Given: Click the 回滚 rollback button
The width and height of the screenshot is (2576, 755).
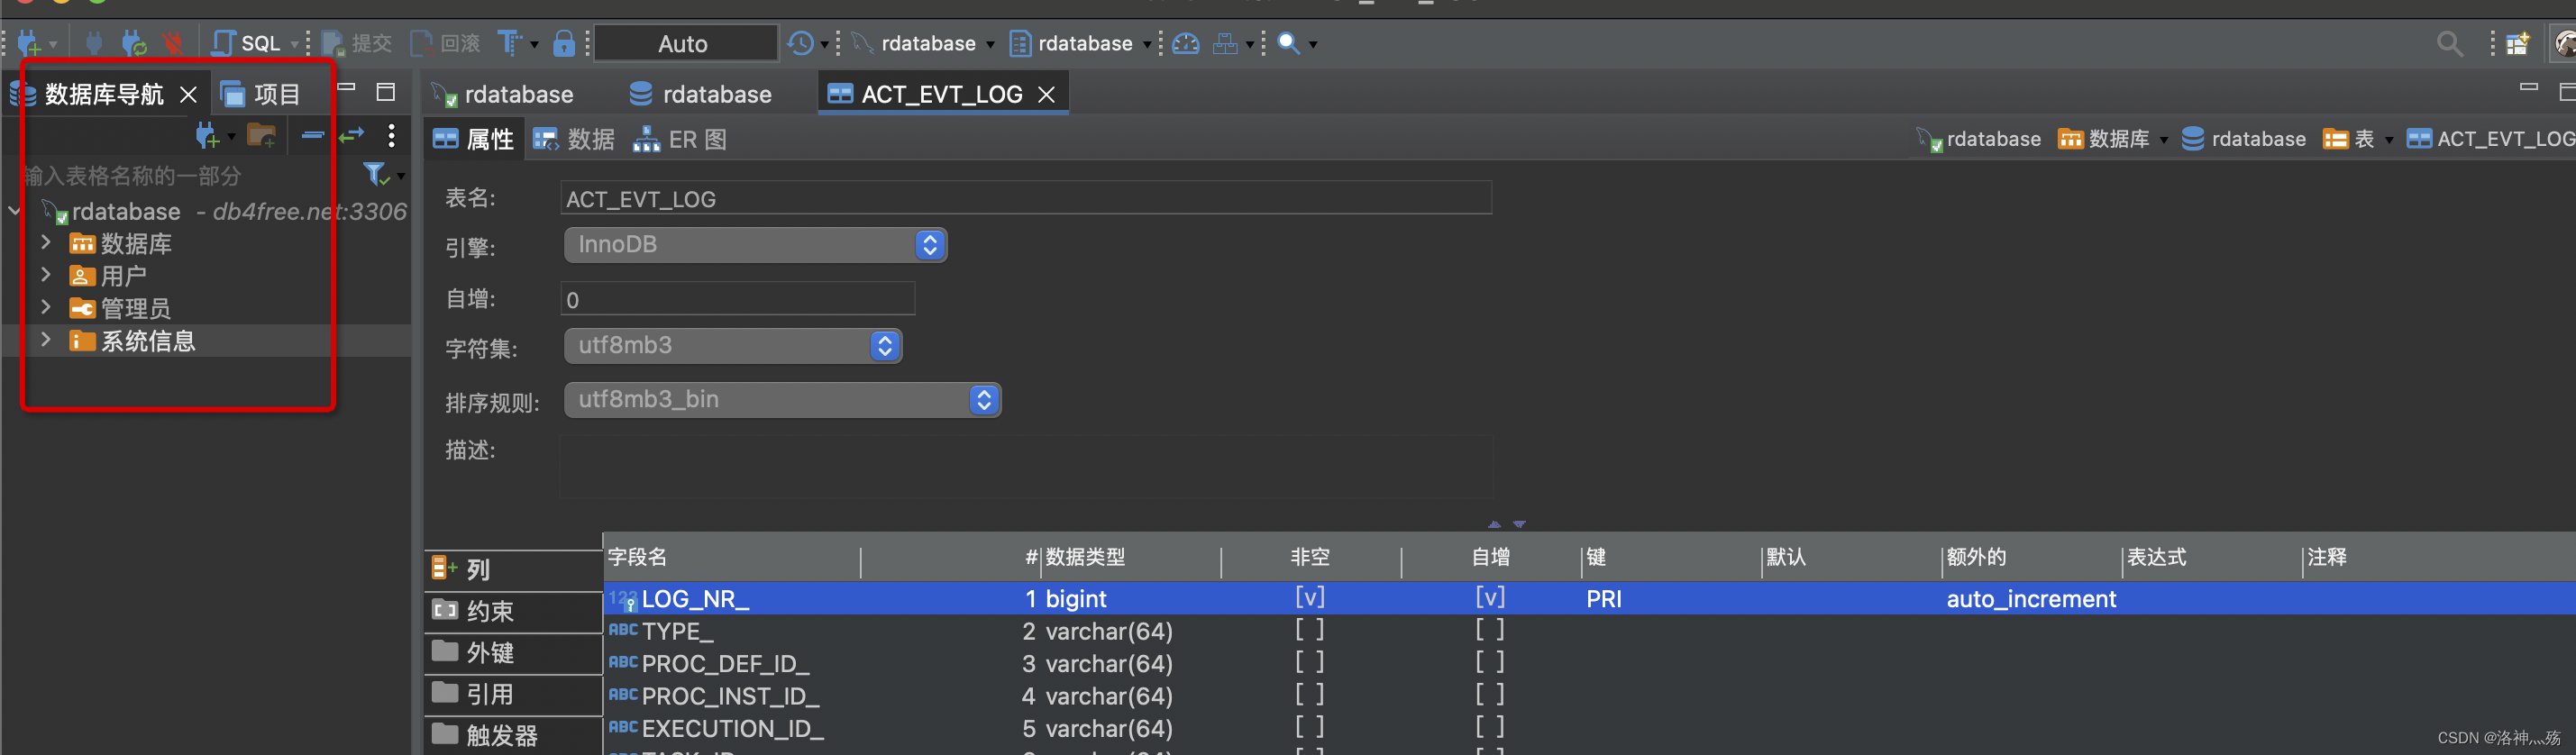Looking at the screenshot, I should [446, 43].
